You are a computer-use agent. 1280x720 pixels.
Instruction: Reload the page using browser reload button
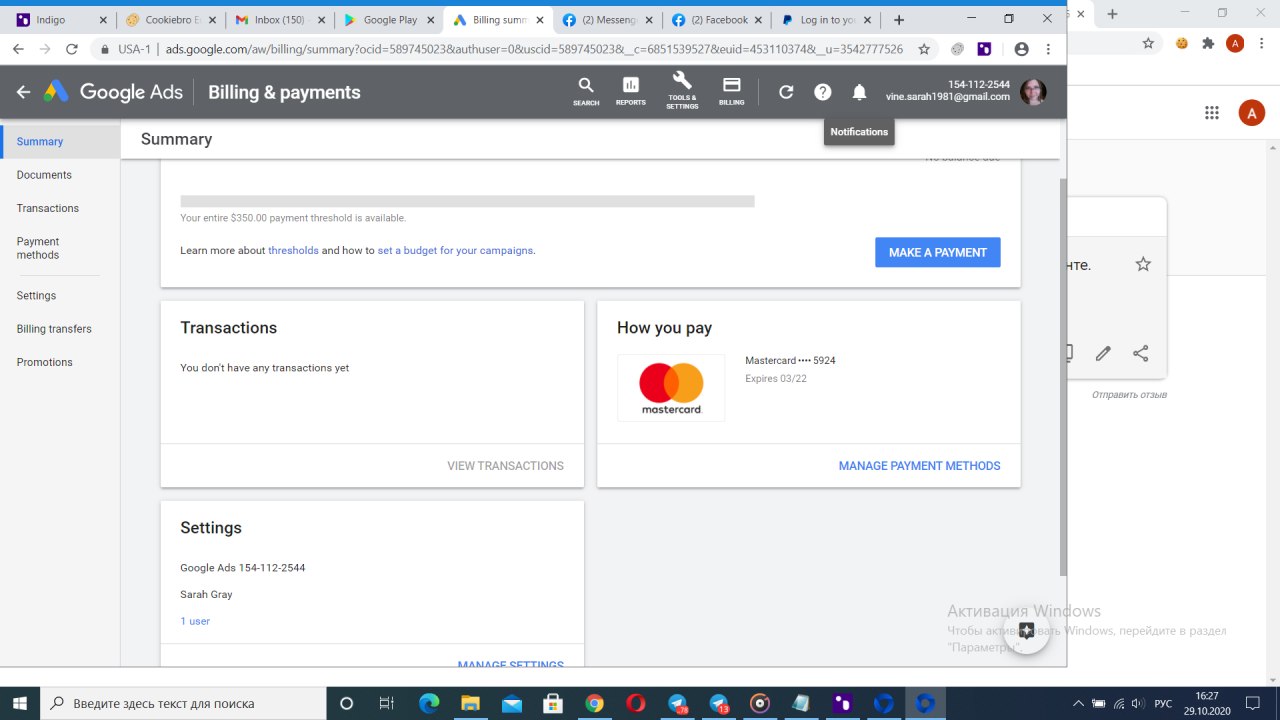(72, 49)
